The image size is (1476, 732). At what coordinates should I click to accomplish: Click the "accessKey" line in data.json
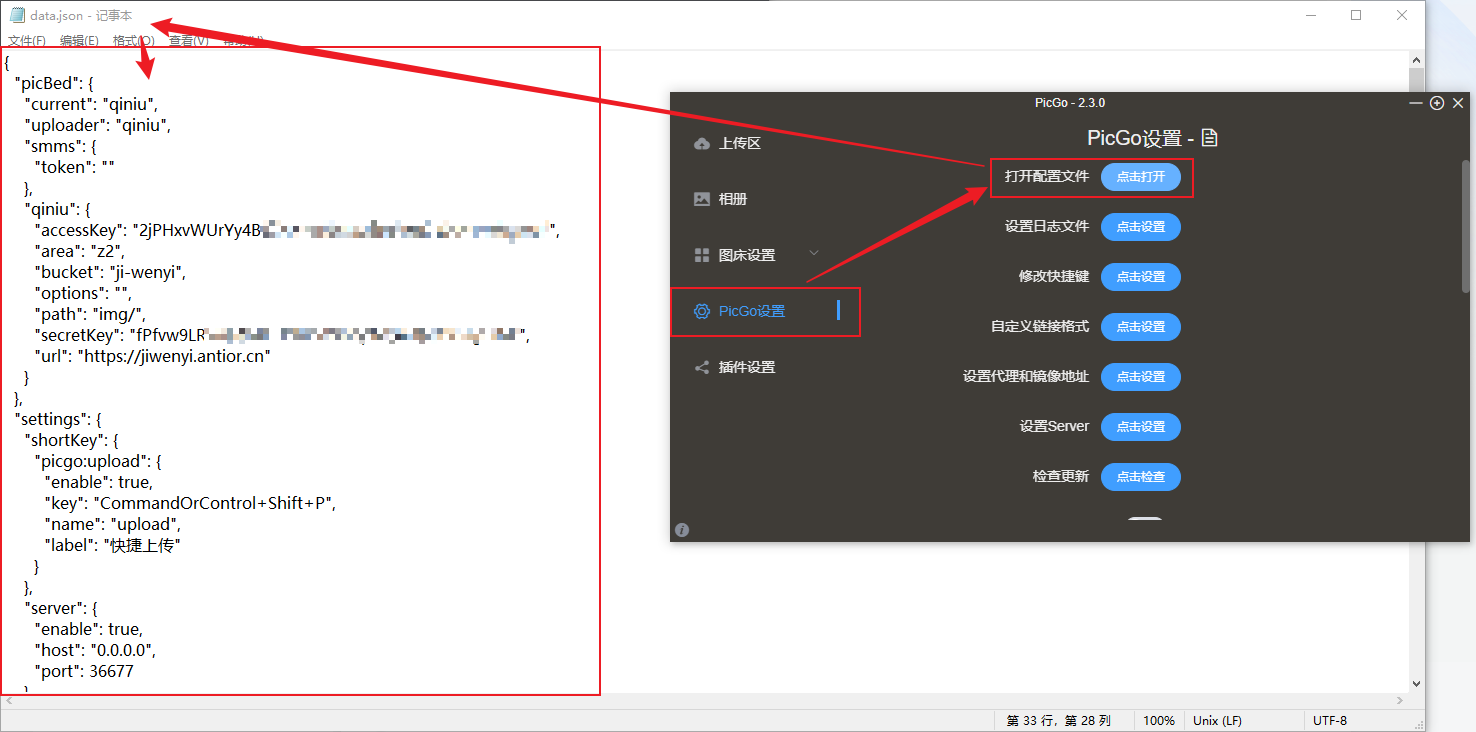click(297, 230)
